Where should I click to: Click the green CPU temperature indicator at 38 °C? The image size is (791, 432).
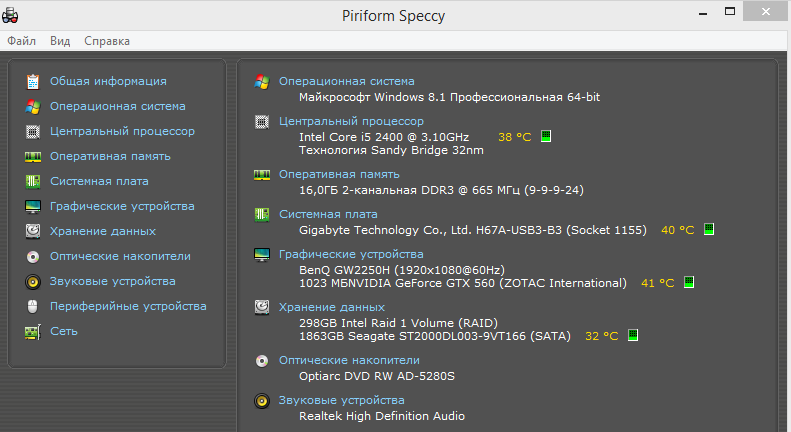(546, 136)
